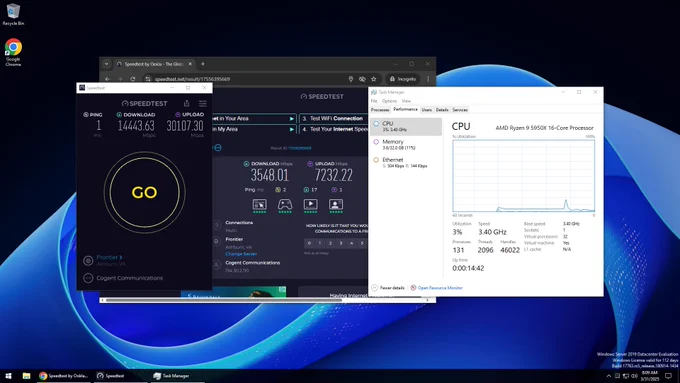Switch to Details tab in Task Manager
Viewport: 680px width, 383px height.
coord(442,110)
